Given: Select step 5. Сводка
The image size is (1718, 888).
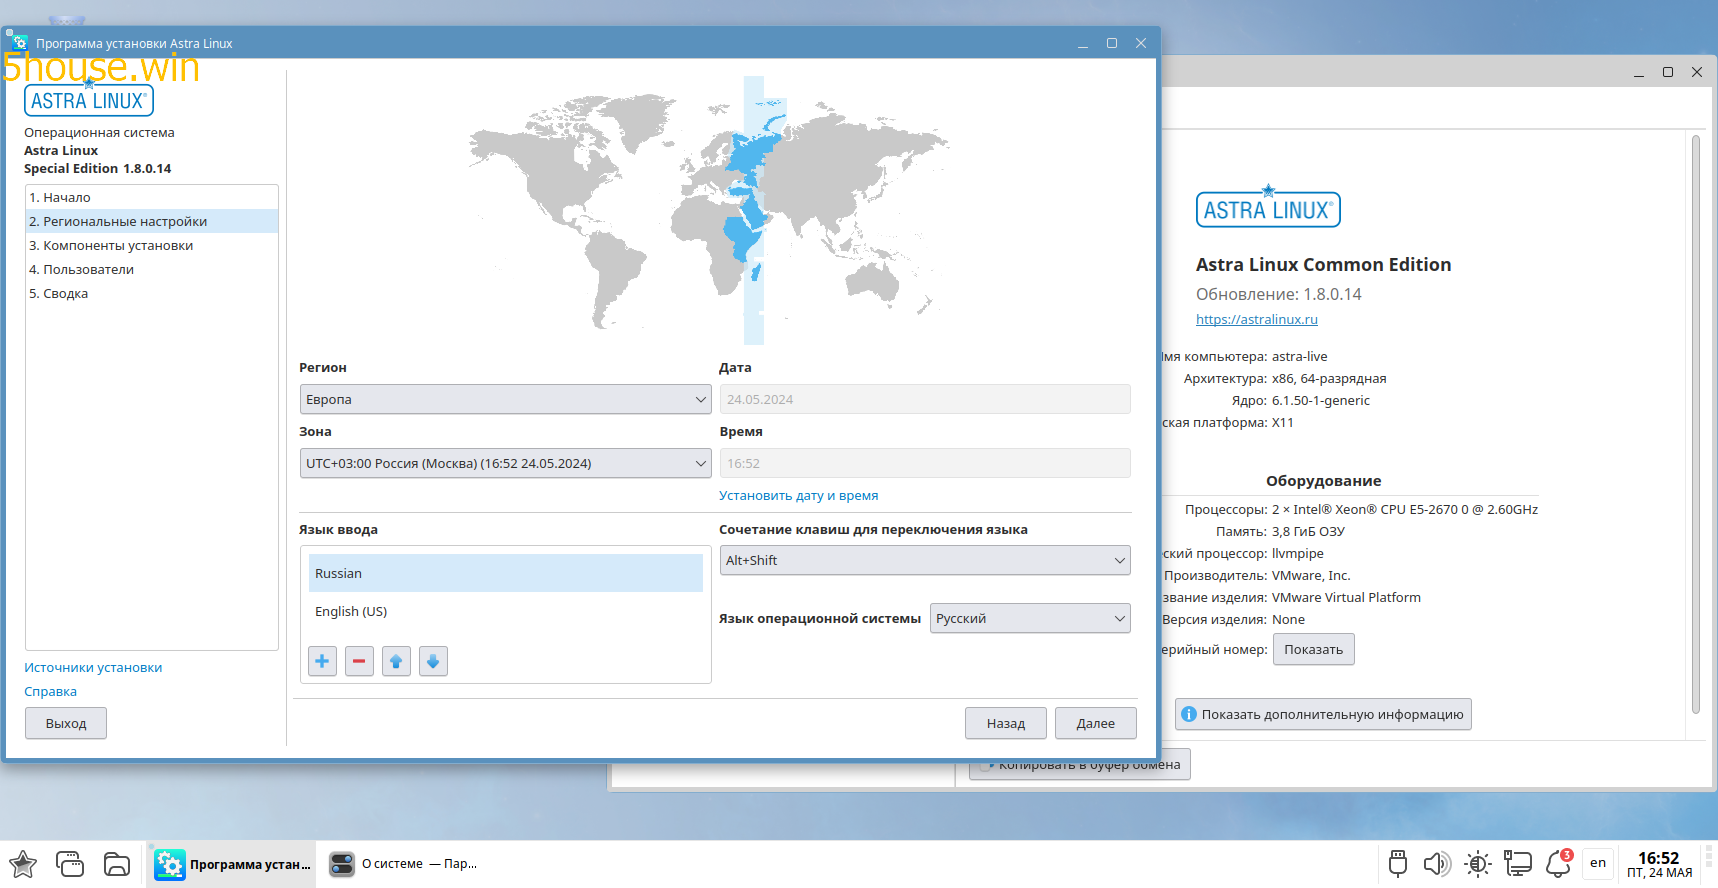Looking at the screenshot, I should pyautogui.click(x=152, y=293).
